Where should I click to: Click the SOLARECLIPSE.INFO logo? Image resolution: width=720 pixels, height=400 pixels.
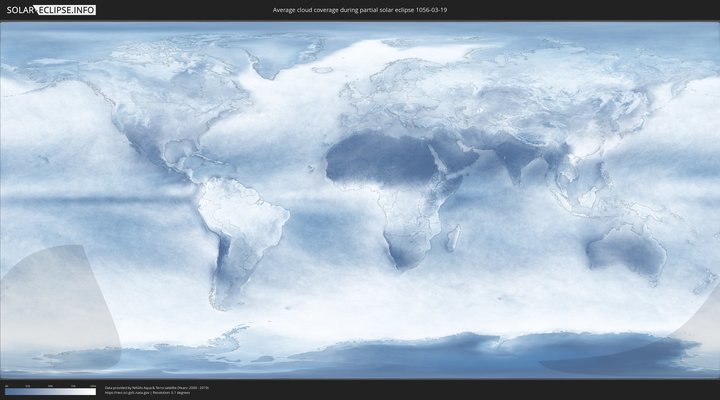point(48,10)
